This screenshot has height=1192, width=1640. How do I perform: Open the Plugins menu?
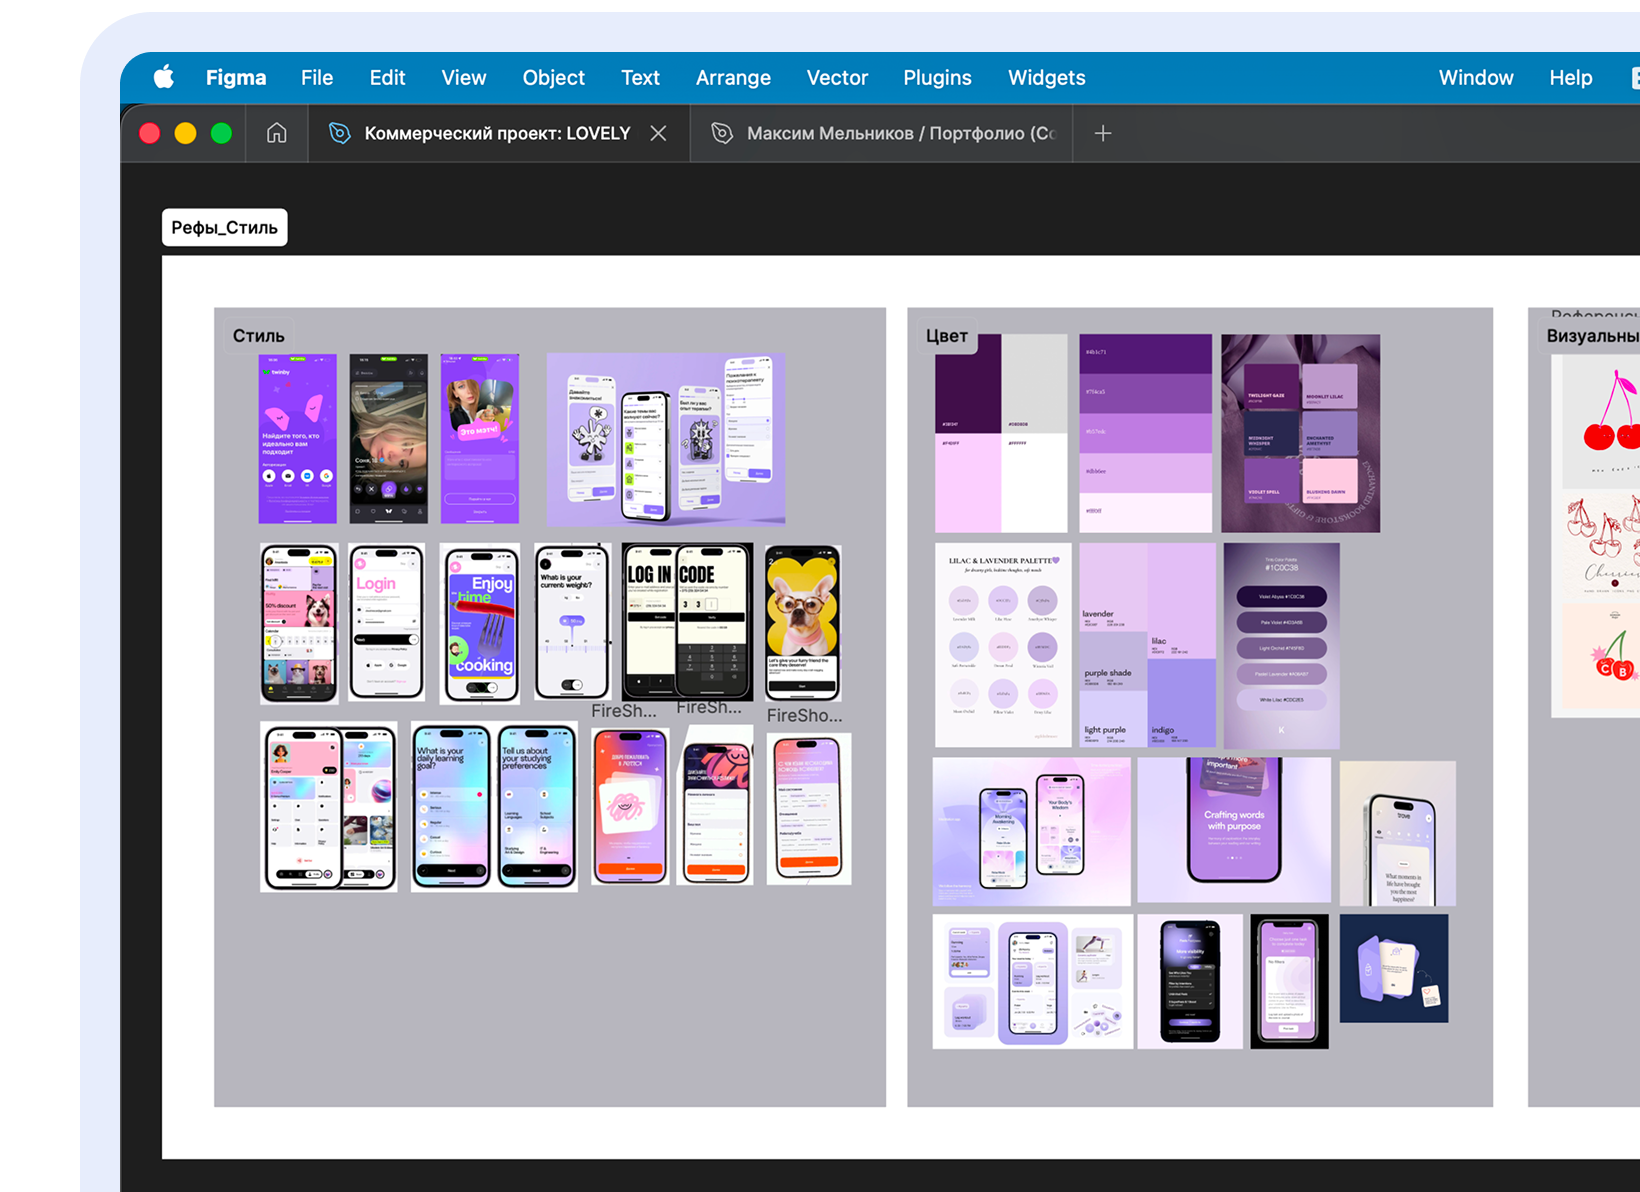[937, 78]
